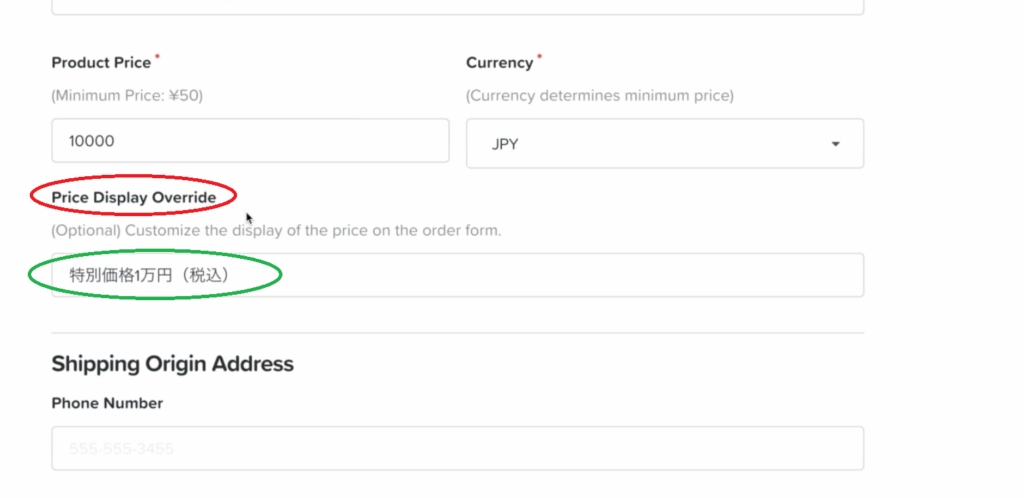Click the "Shipping Origin Address" heading
This screenshot has height=498, width=1024.
point(172,363)
